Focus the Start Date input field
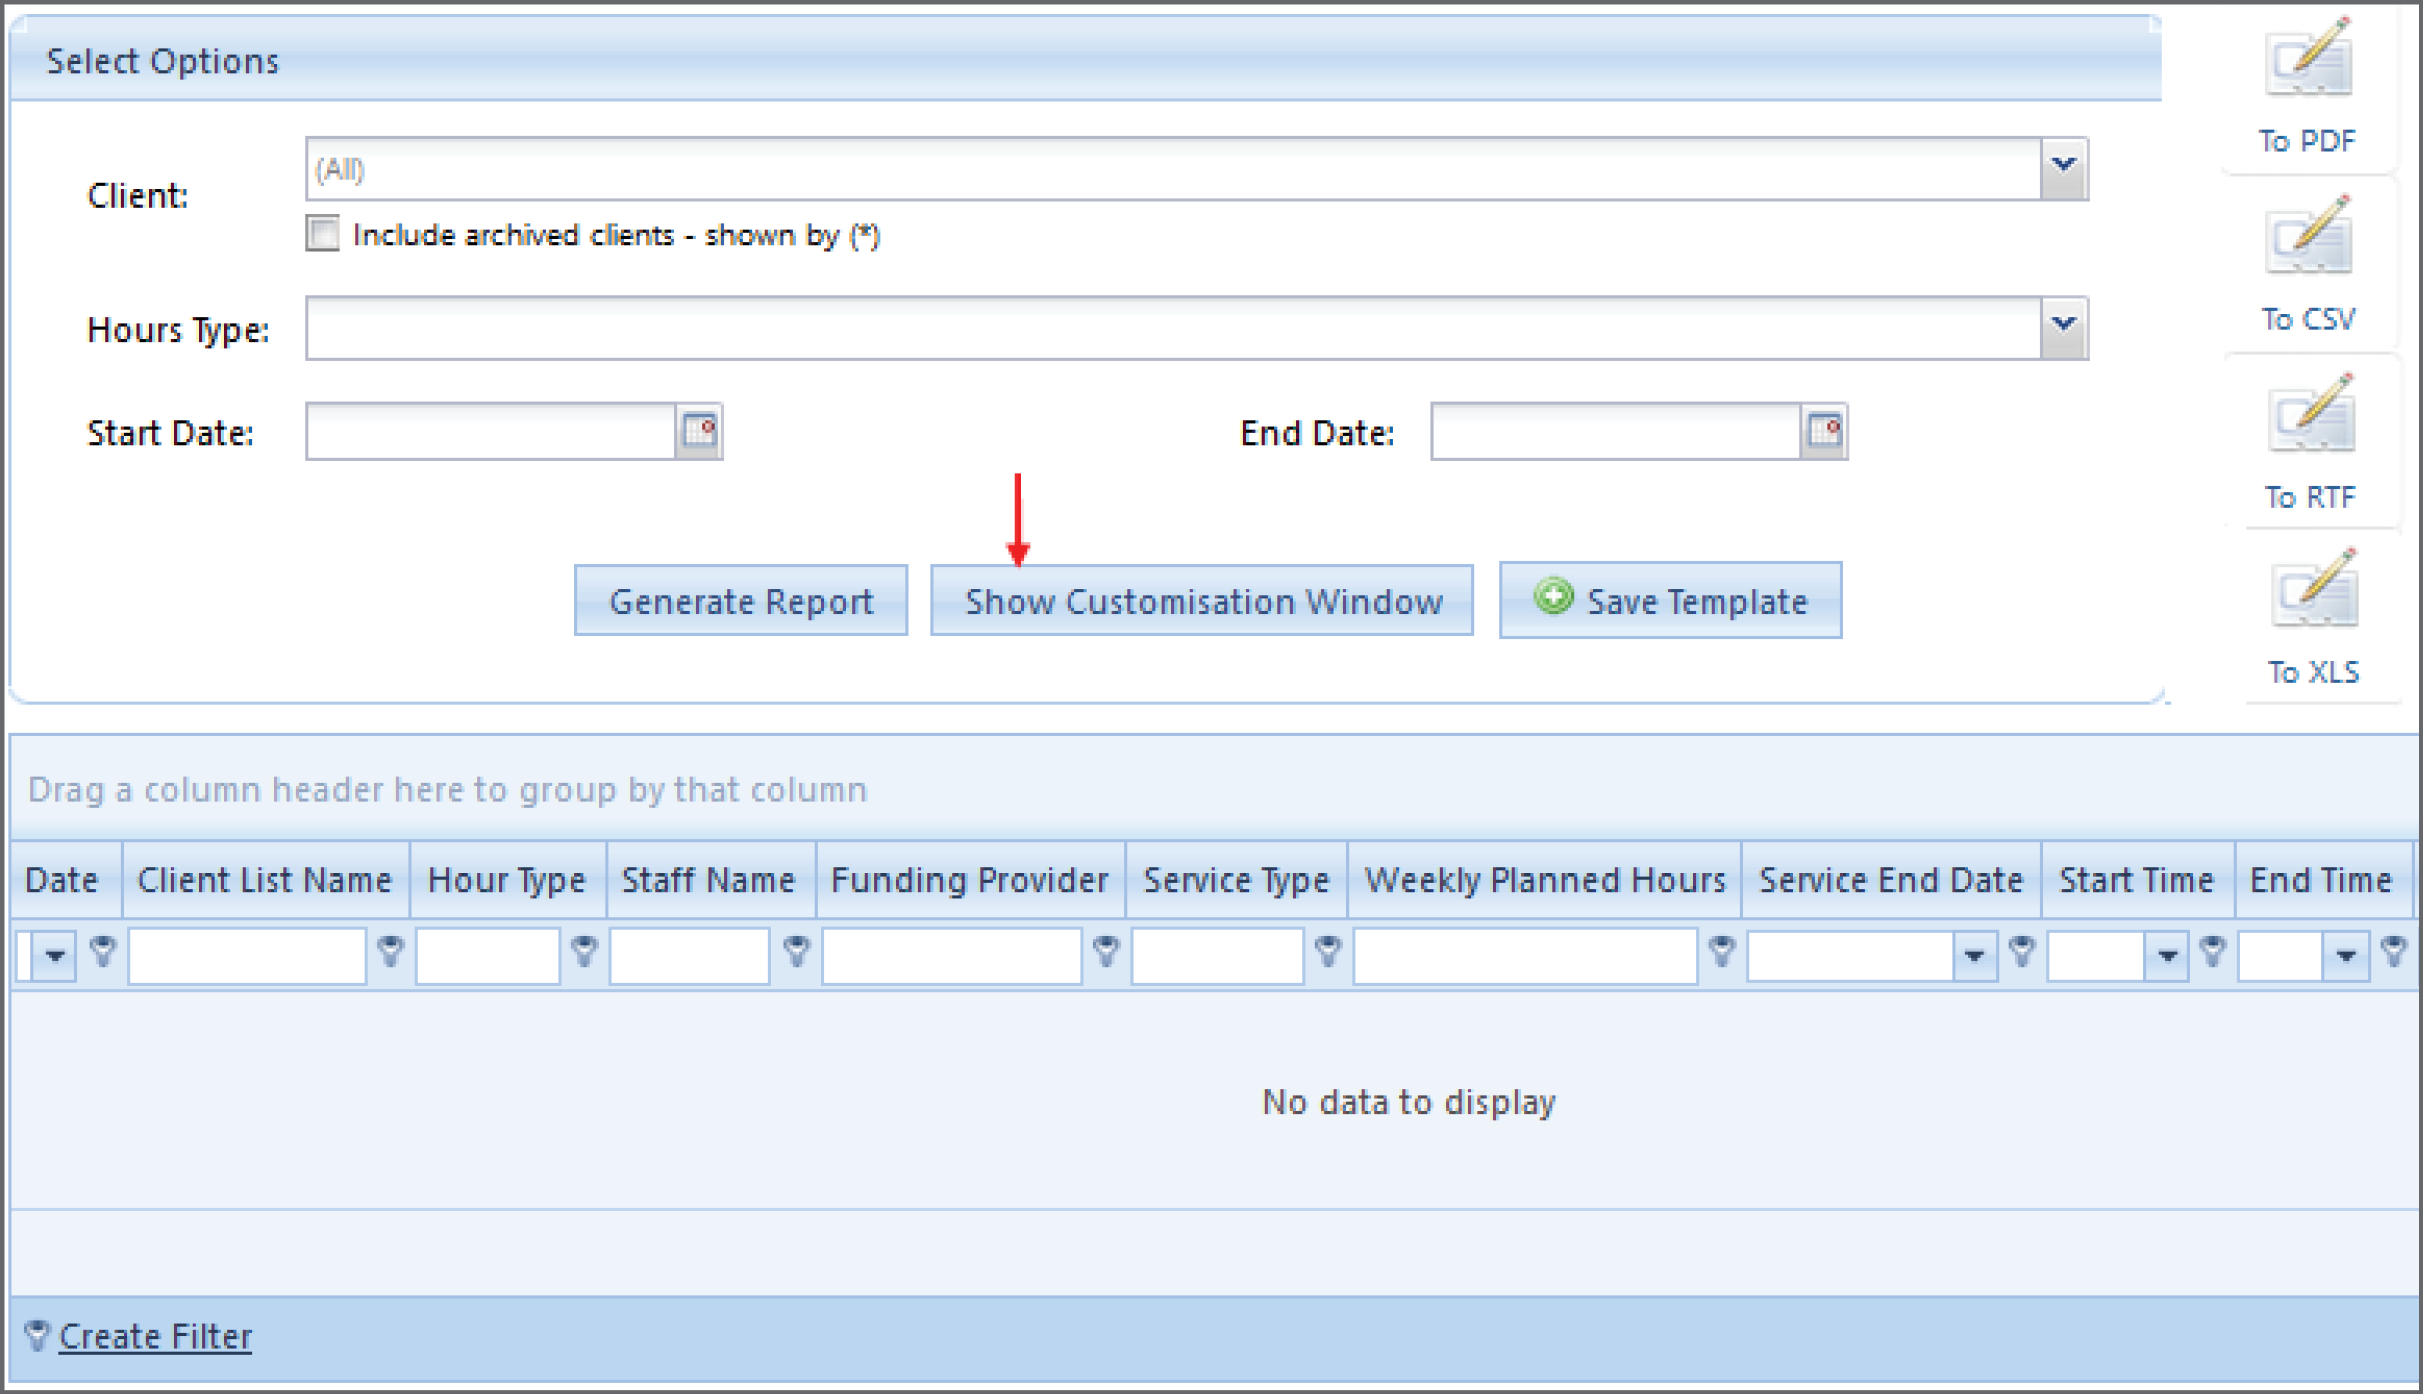Viewport: 2423px width, 1394px height. [x=492, y=432]
